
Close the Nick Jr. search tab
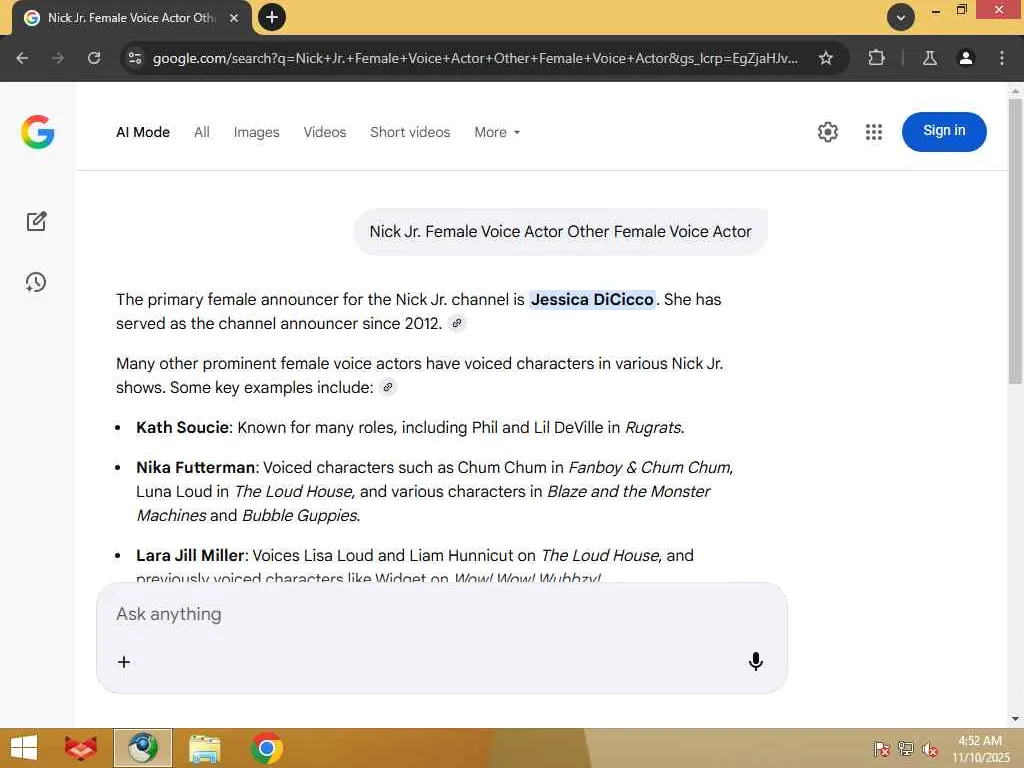[234, 18]
